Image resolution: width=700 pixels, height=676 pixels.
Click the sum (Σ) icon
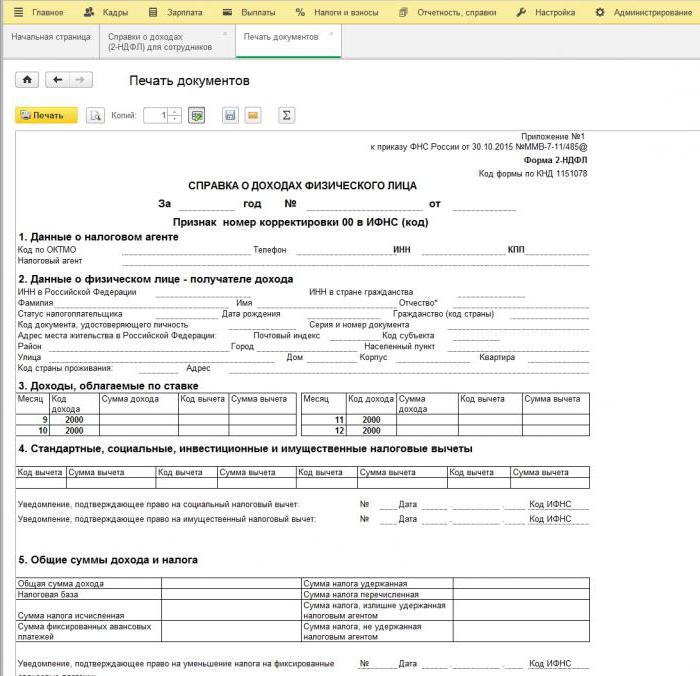(x=286, y=115)
